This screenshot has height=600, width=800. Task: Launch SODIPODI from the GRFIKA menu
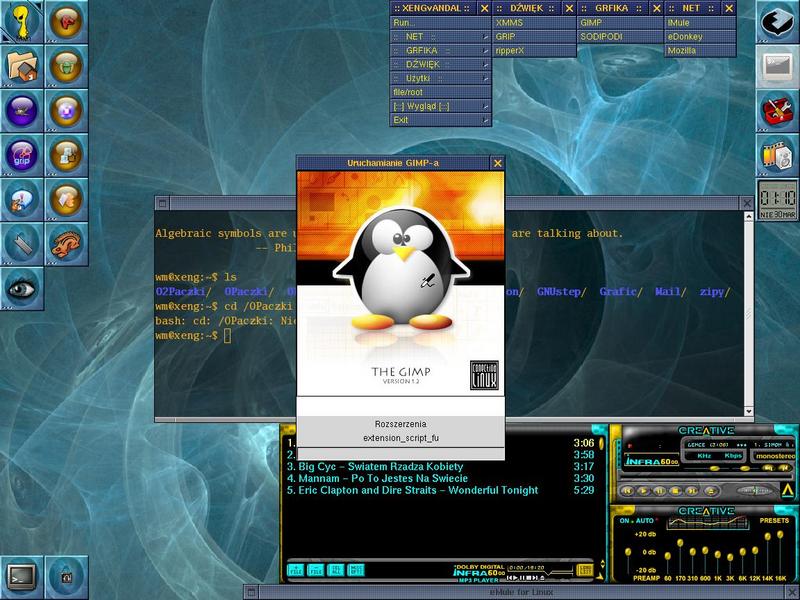pos(620,37)
